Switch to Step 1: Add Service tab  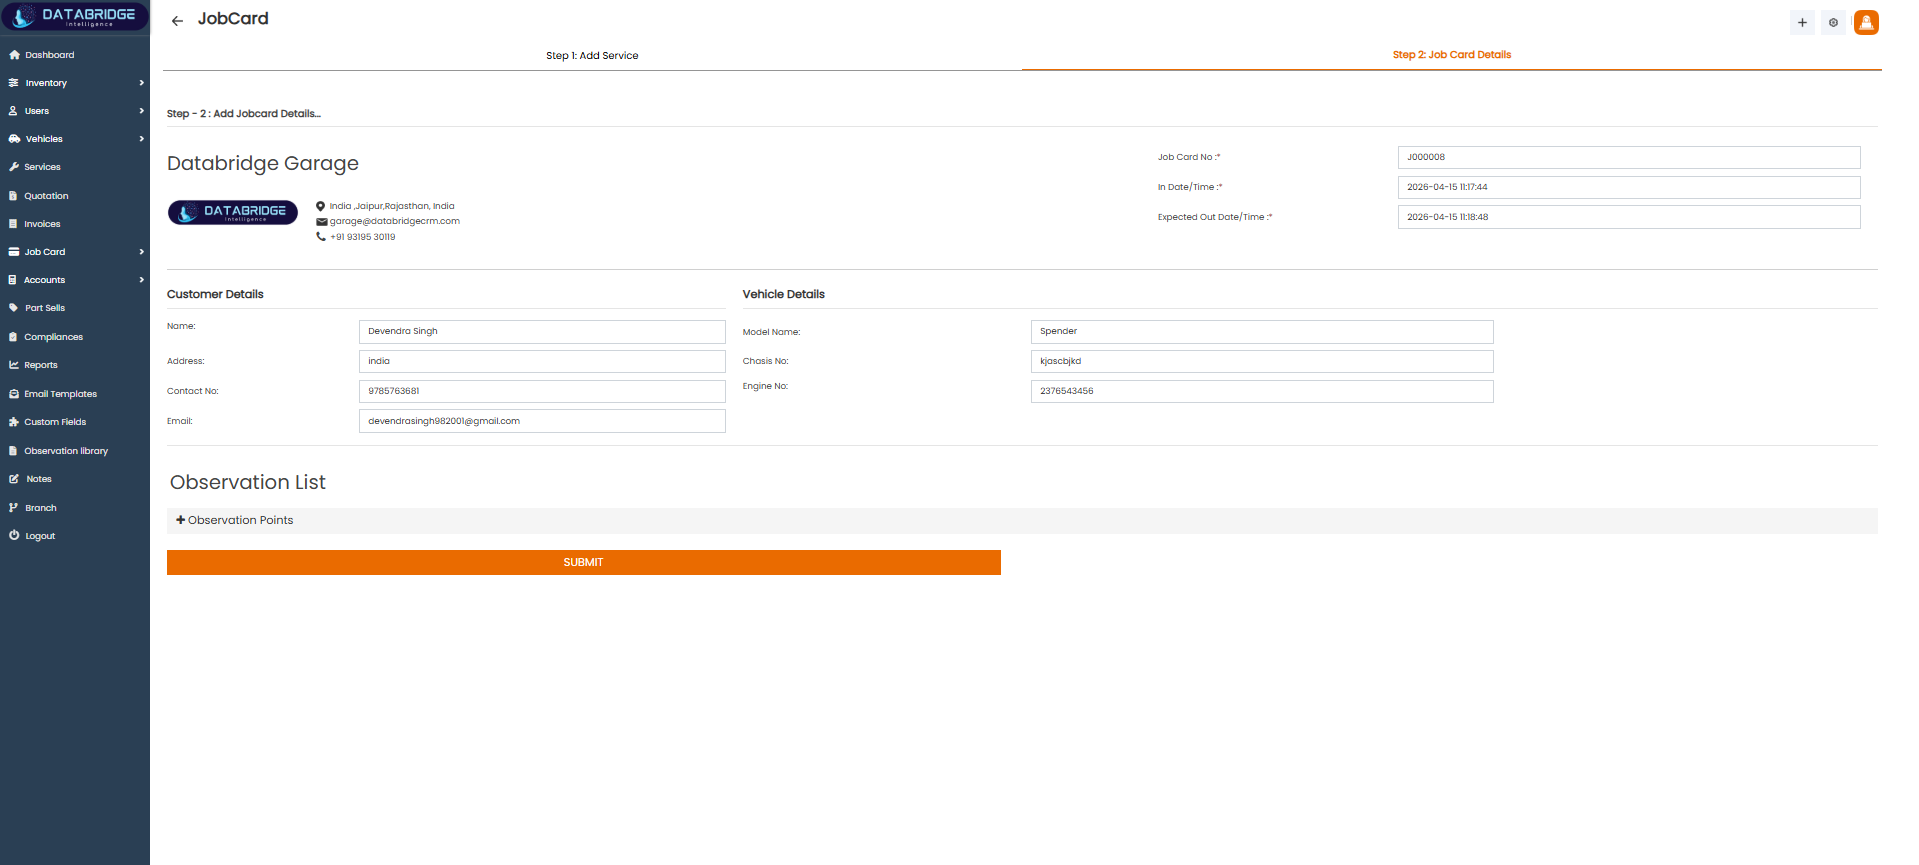coord(592,56)
